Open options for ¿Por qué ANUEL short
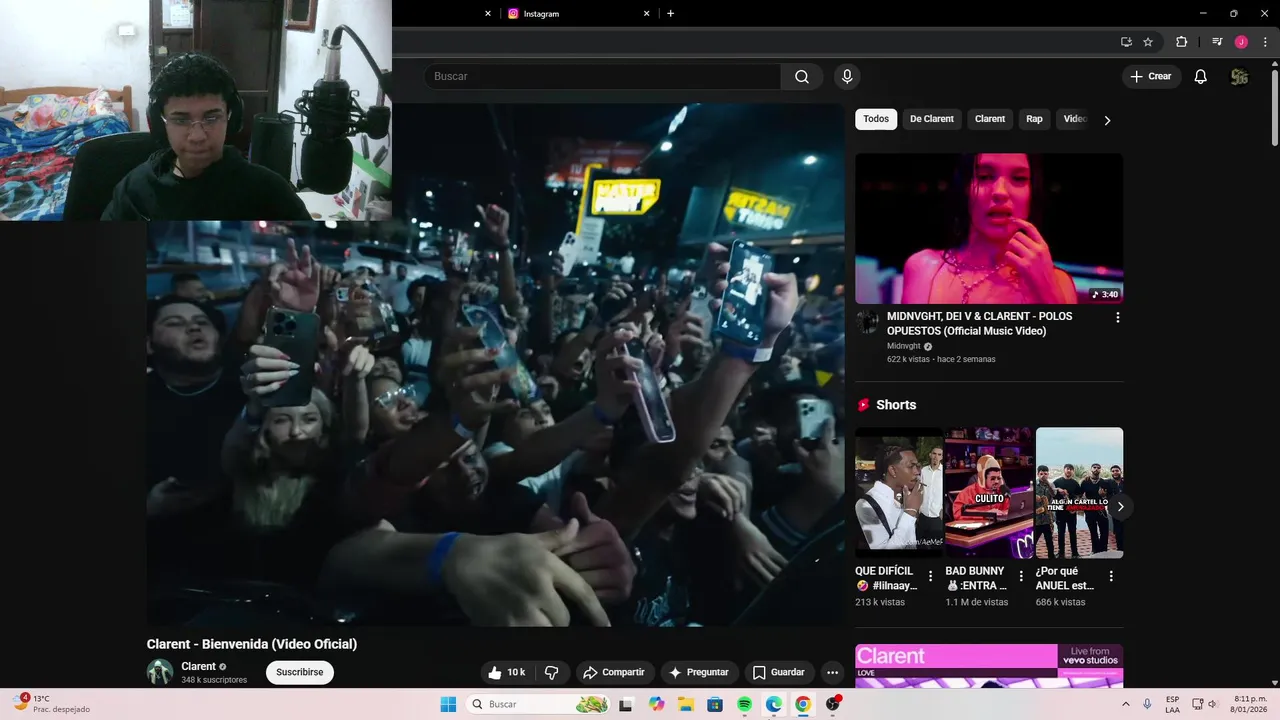 (x=1111, y=576)
